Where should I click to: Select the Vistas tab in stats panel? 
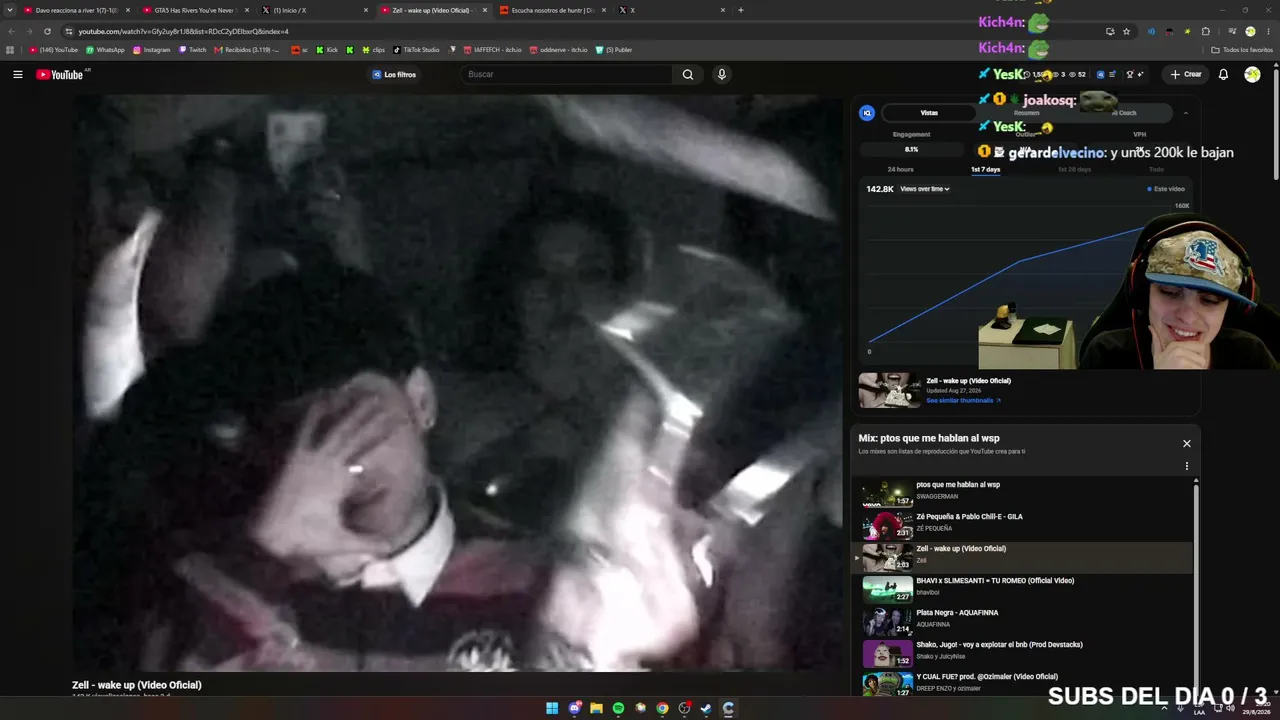coord(929,113)
